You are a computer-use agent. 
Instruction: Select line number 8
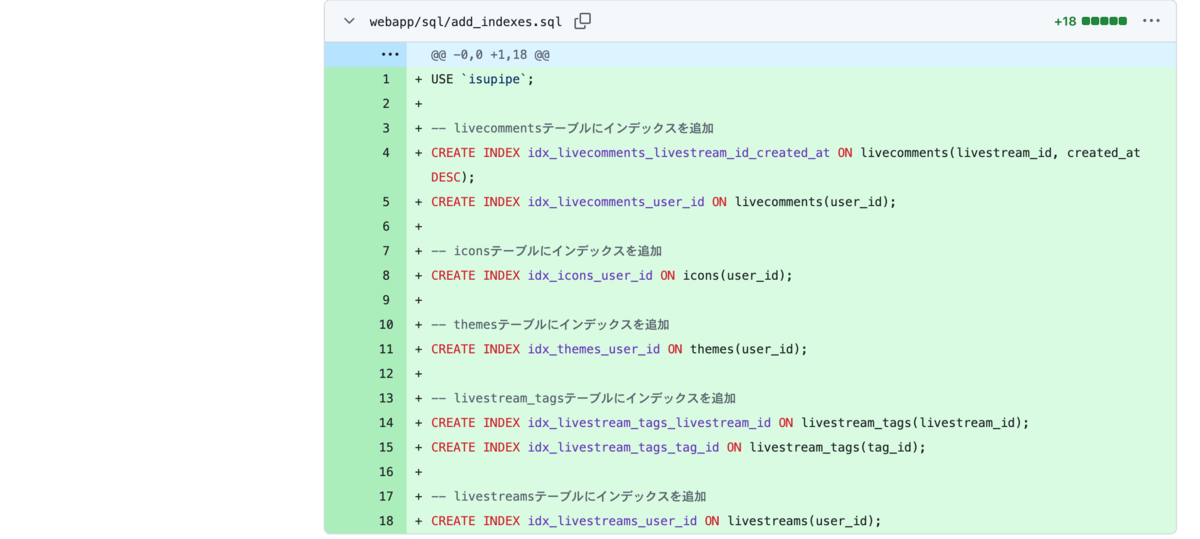point(386,275)
